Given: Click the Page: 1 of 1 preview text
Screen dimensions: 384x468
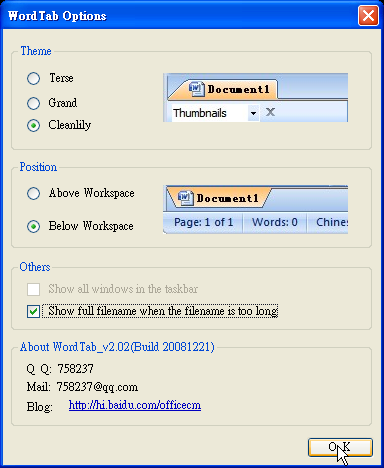Looking at the screenshot, I should pyautogui.click(x=203, y=222).
